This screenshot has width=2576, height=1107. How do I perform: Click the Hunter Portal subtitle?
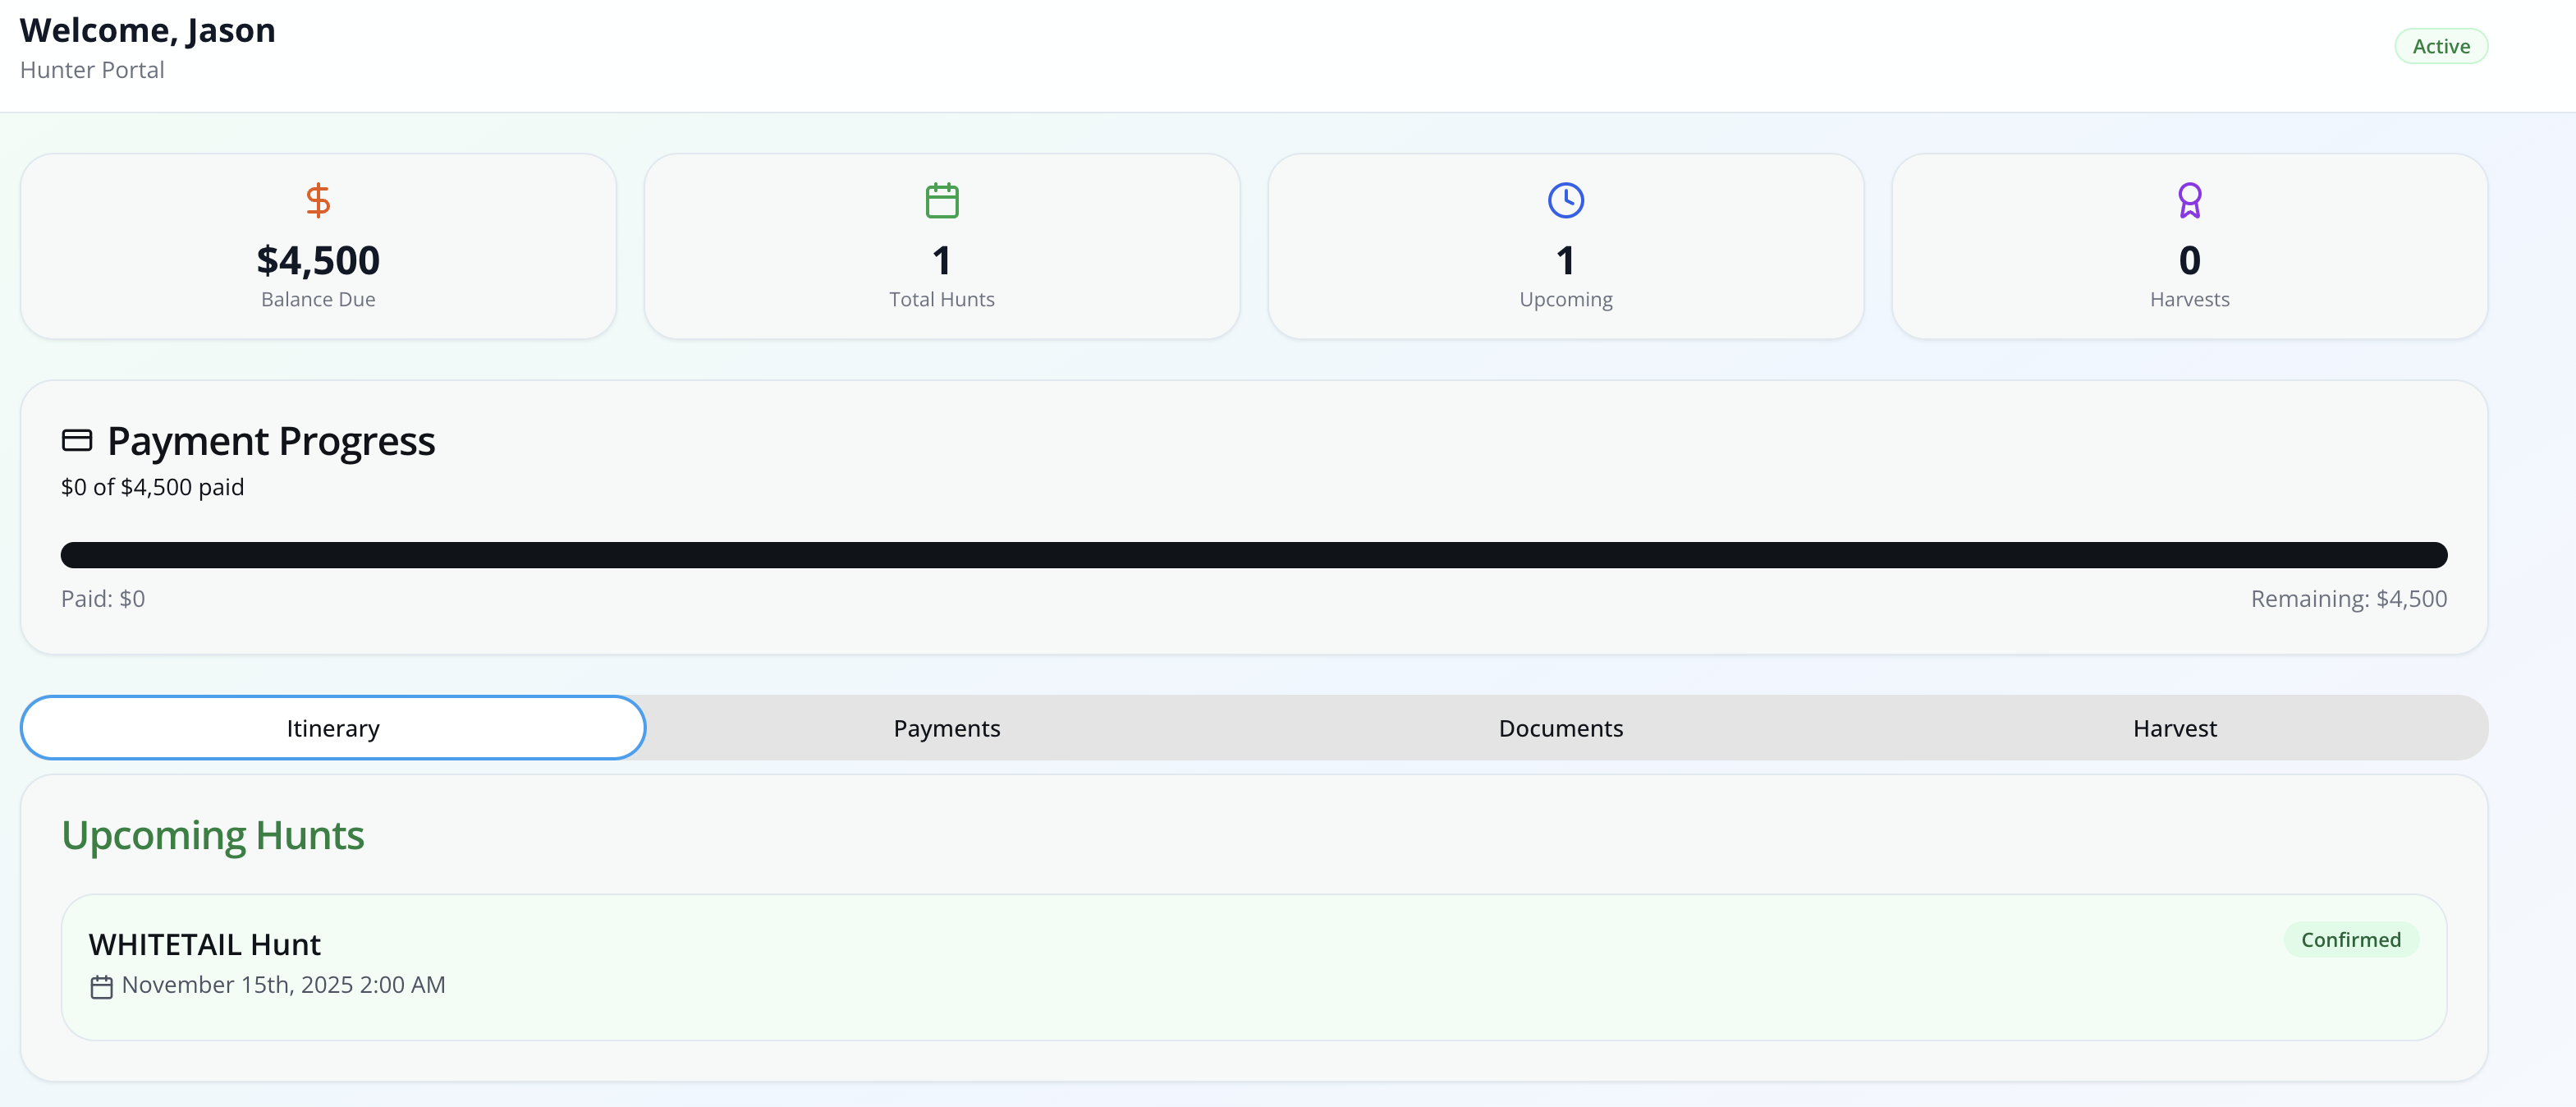click(x=92, y=70)
